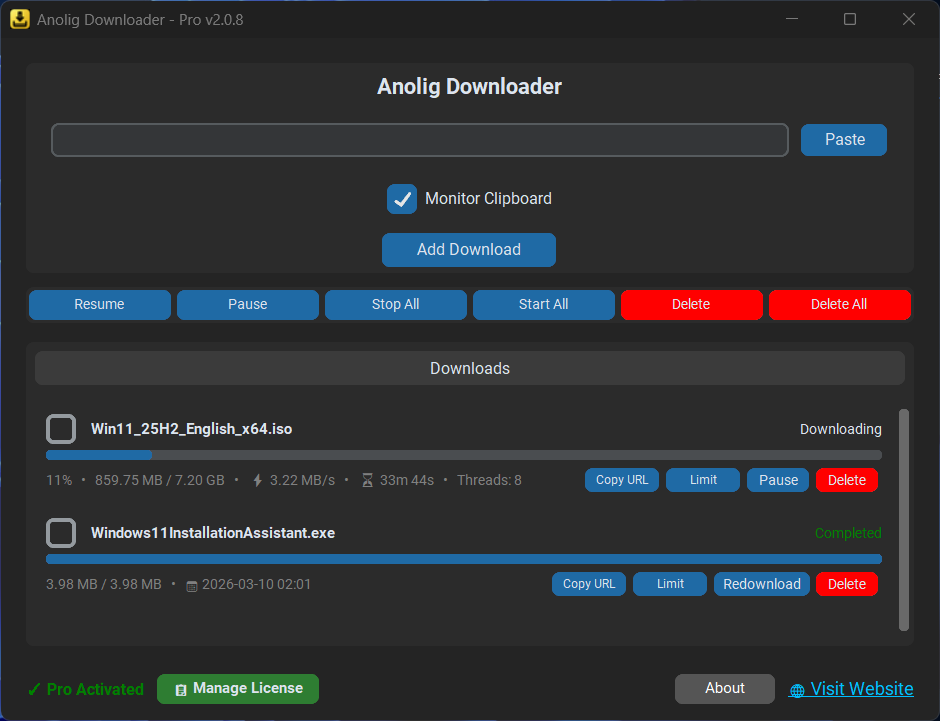Pause the Win11 ISO download
Image resolution: width=940 pixels, height=721 pixels.
pyautogui.click(x=777, y=480)
